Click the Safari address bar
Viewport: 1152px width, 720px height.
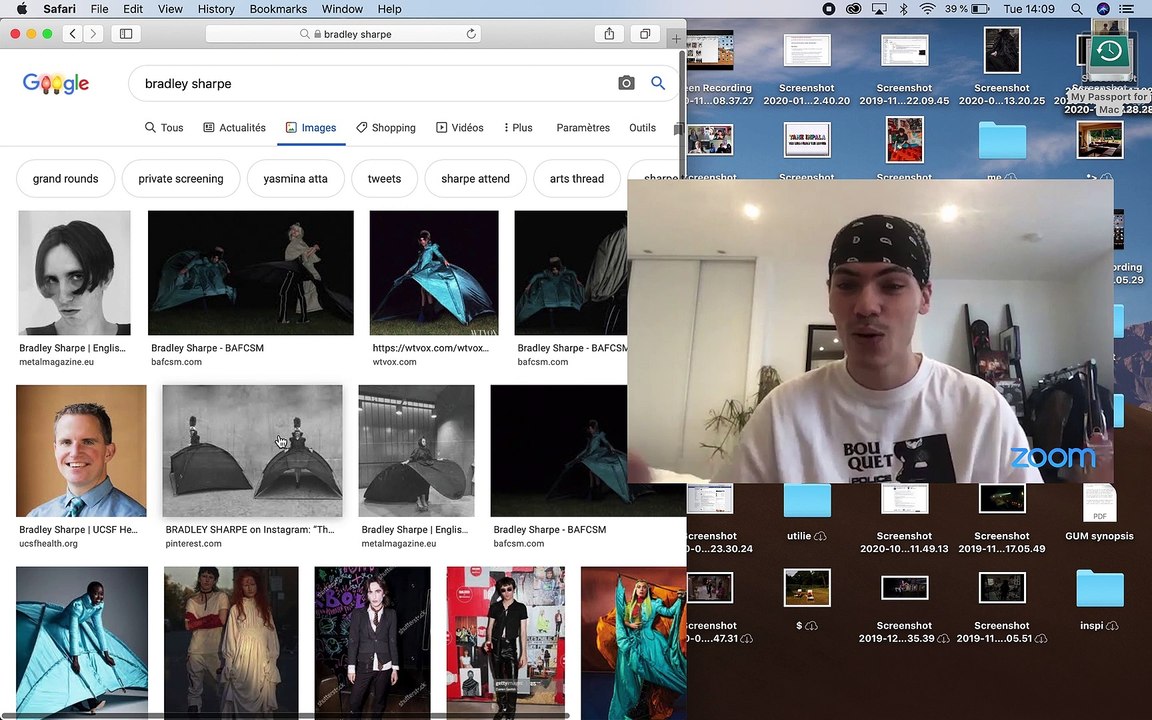[343, 34]
